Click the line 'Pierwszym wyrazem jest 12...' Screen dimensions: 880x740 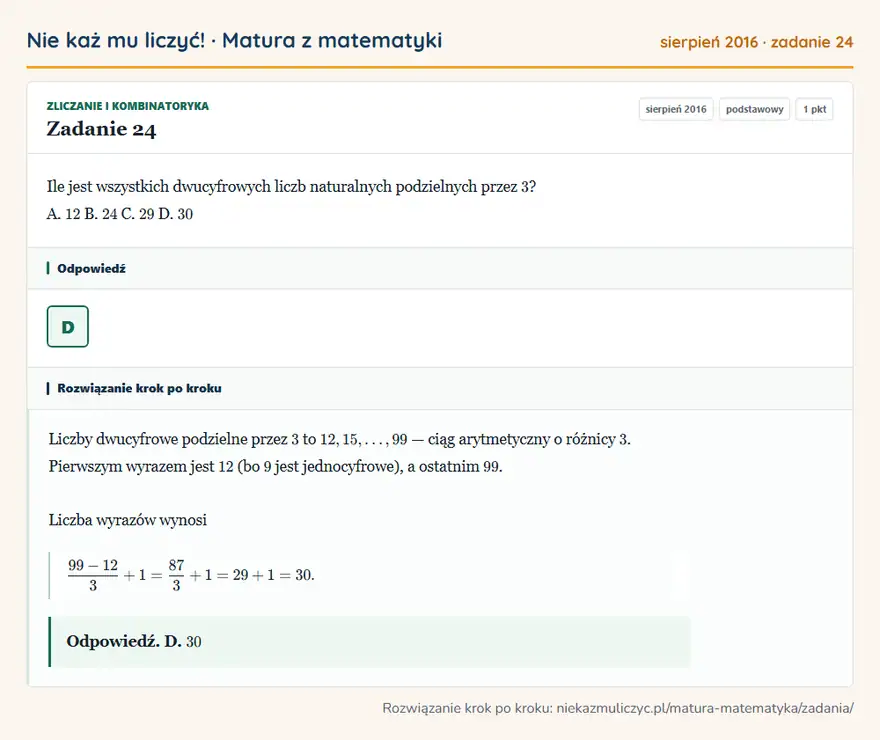276,466
